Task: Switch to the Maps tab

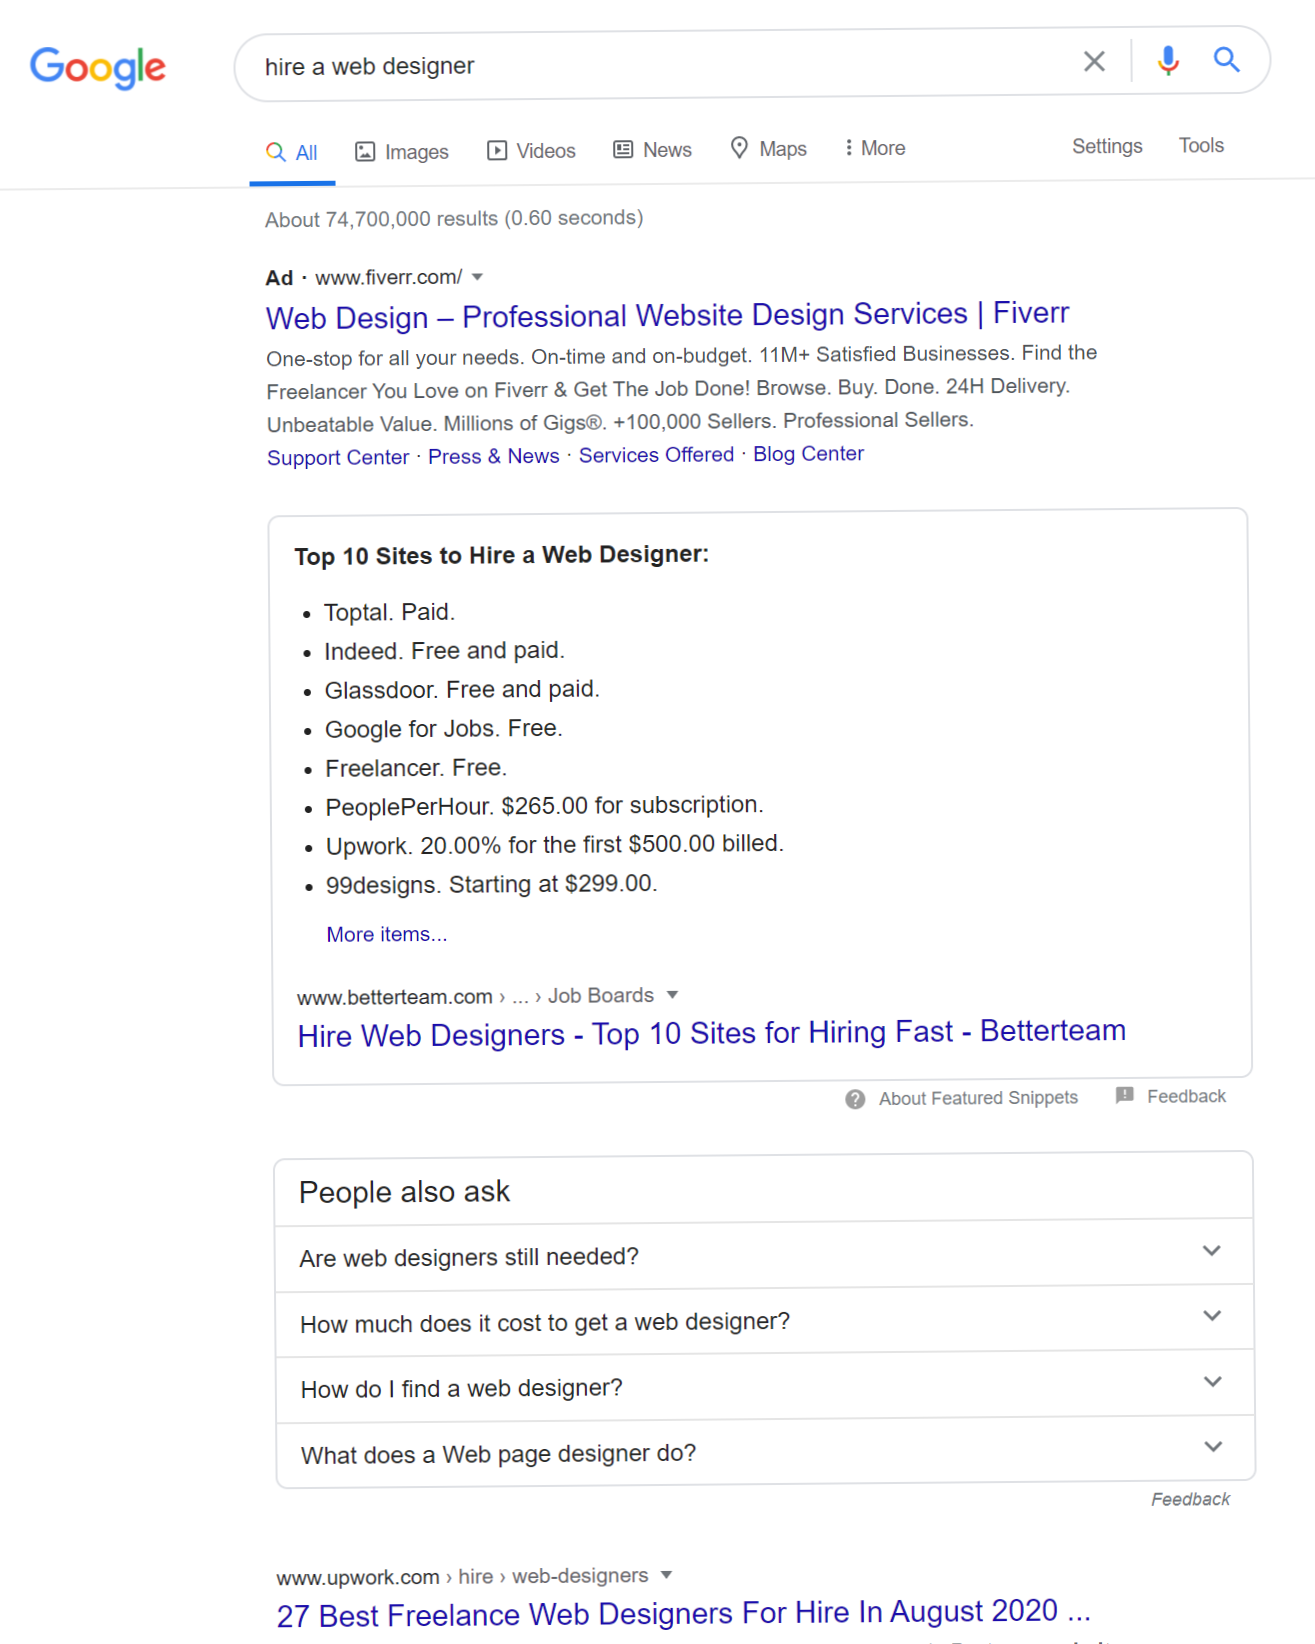Action: [768, 149]
